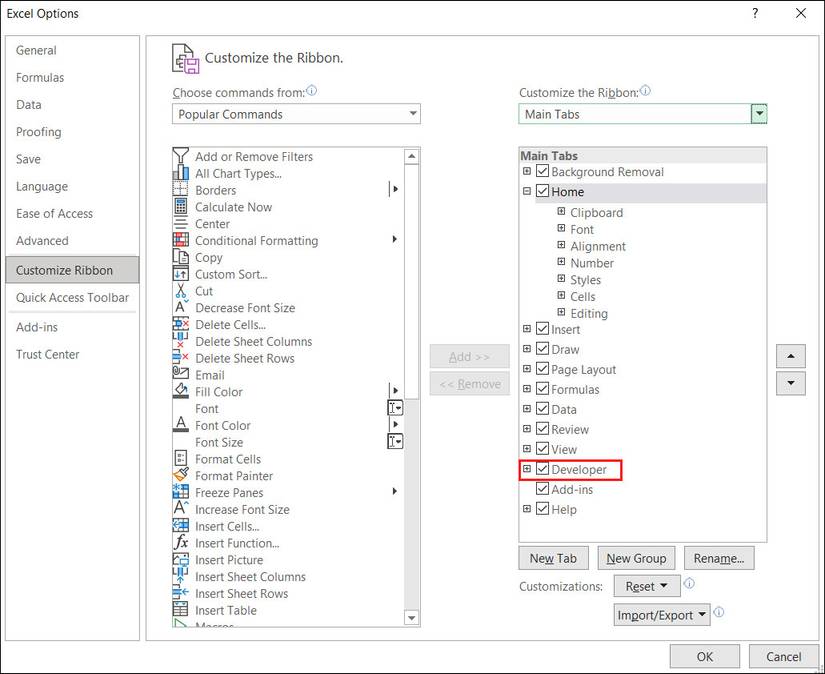The width and height of the screenshot is (825, 674).
Task: Click the Cut scissors icon
Action: point(180,290)
